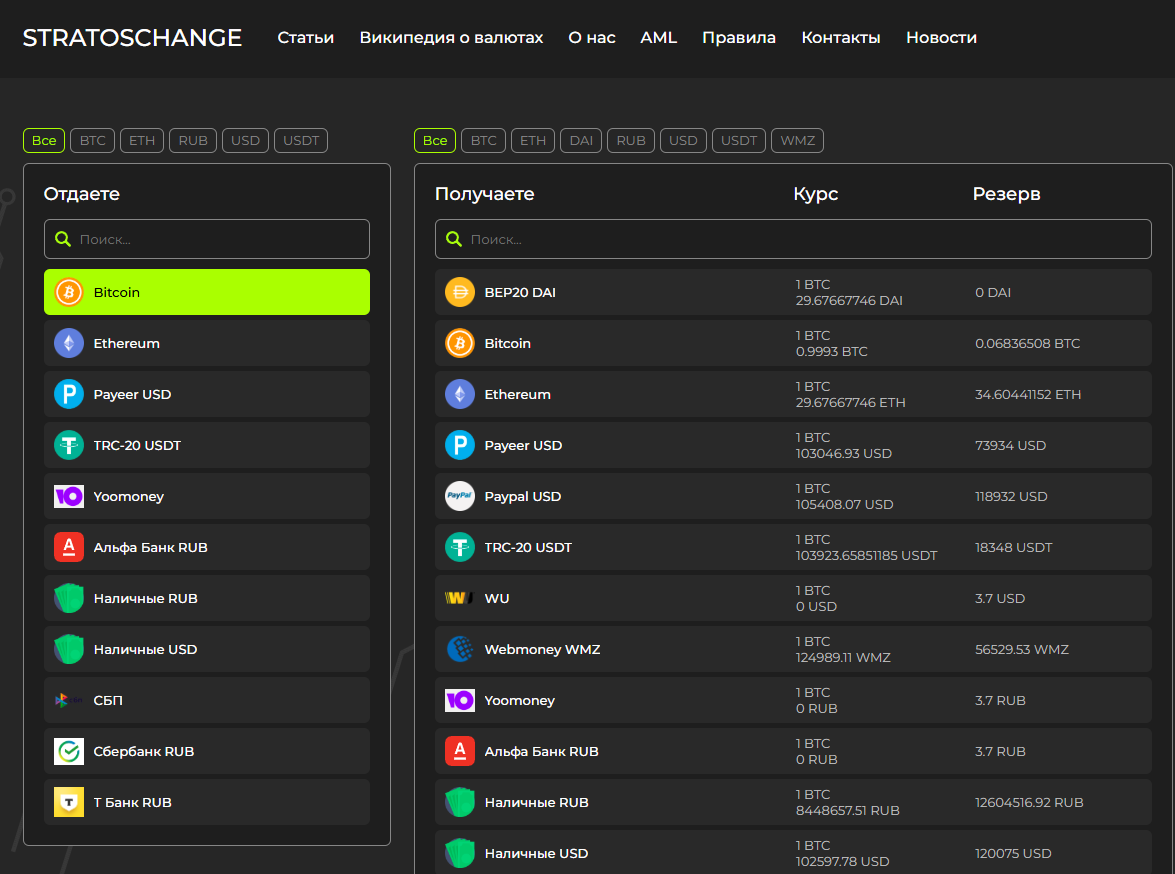Viewport: 1175px width, 874px height.
Task: Click the СБП payment system icon
Action: tap(69, 700)
